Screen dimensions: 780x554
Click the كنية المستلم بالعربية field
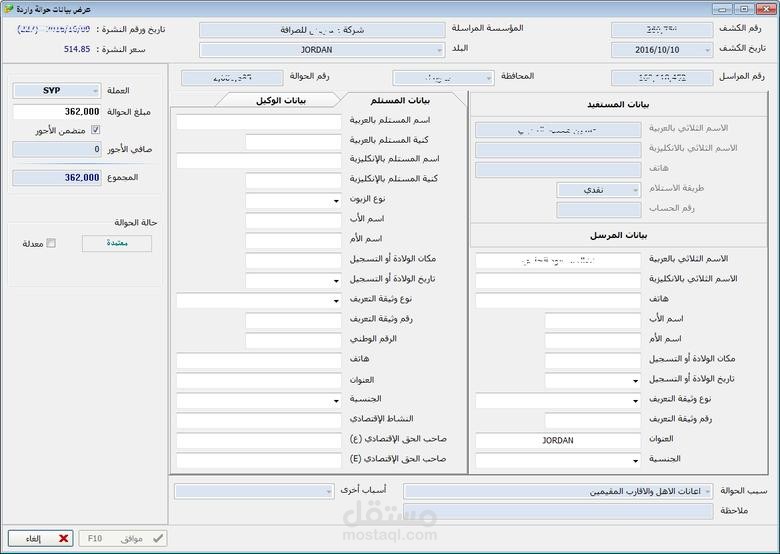tap(293, 142)
